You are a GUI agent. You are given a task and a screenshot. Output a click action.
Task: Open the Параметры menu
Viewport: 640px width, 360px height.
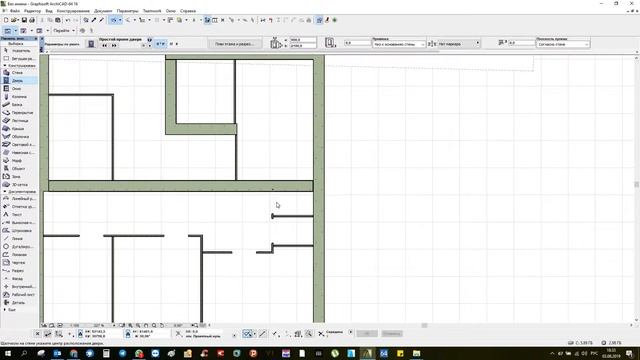[x=127, y=11]
